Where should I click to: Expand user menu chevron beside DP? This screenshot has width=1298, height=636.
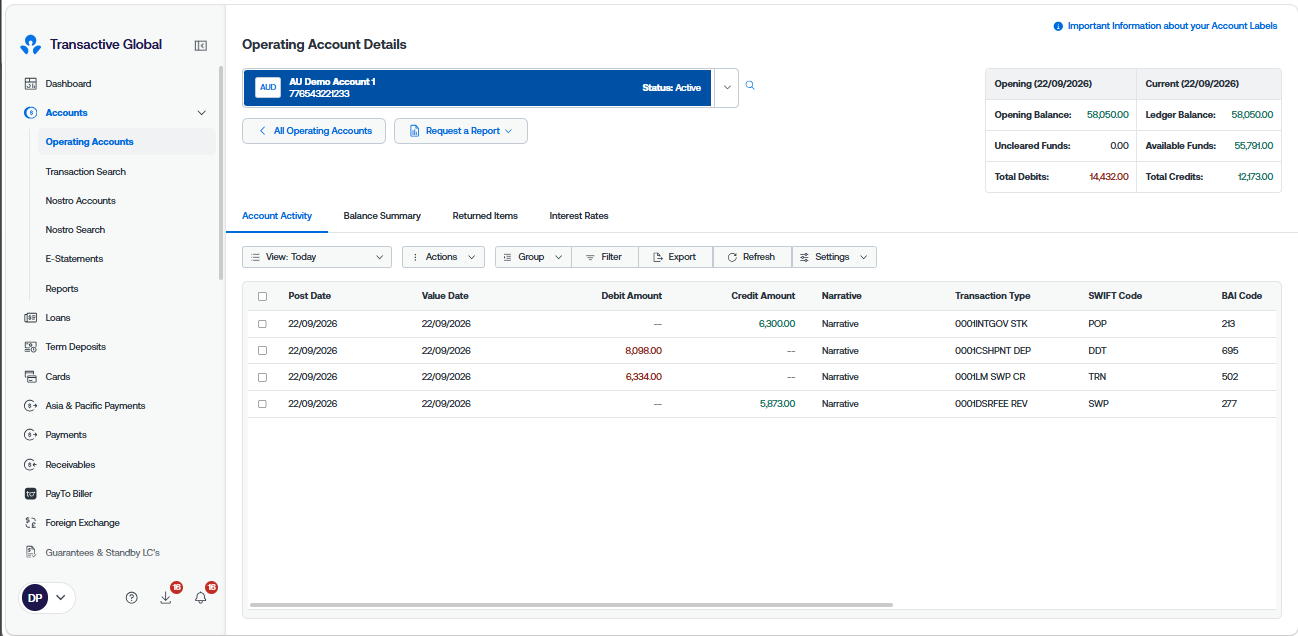click(x=61, y=598)
